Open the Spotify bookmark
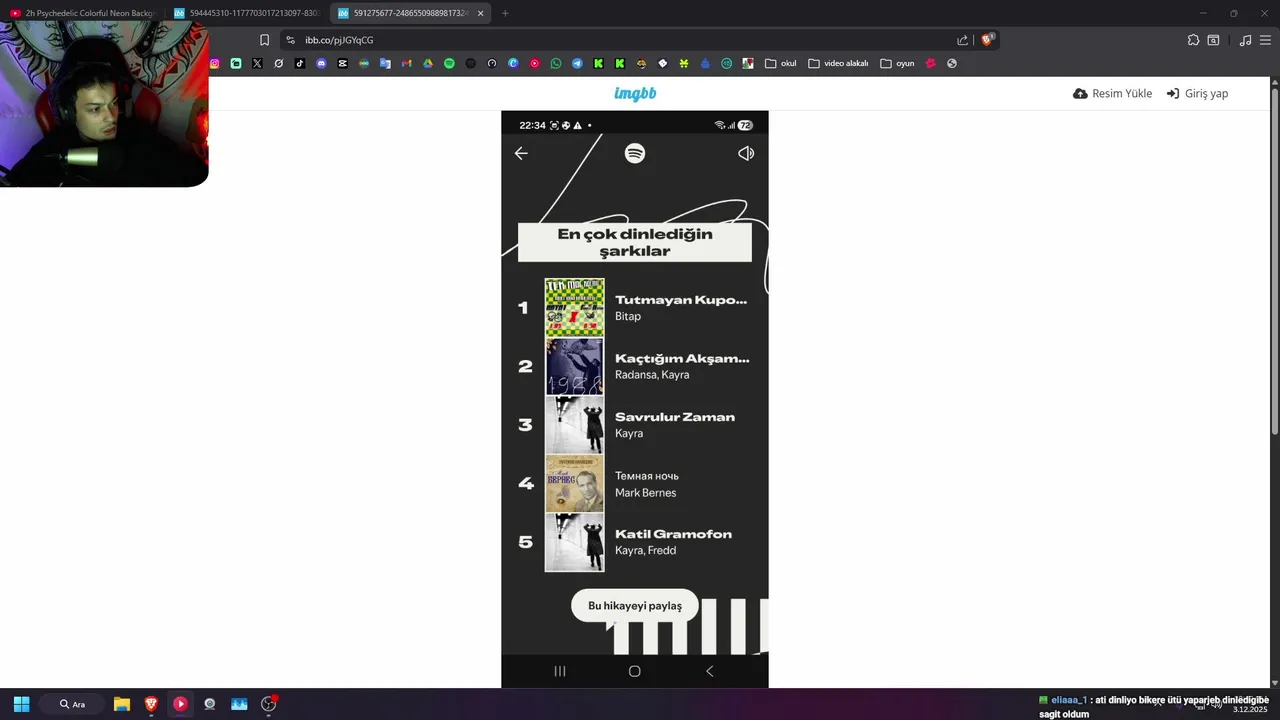1280x720 pixels. point(449,63)
